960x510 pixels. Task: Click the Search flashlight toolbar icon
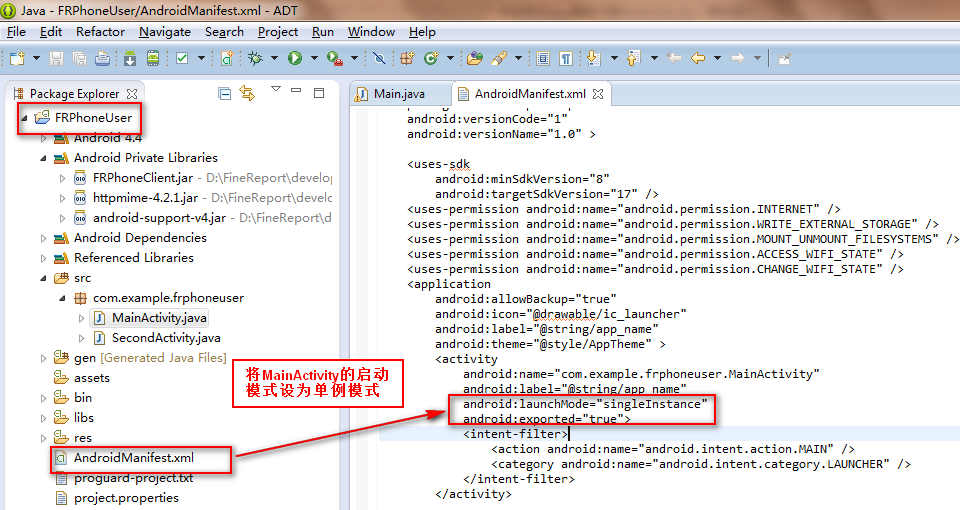pyautogui.click(x=499, y=58)
